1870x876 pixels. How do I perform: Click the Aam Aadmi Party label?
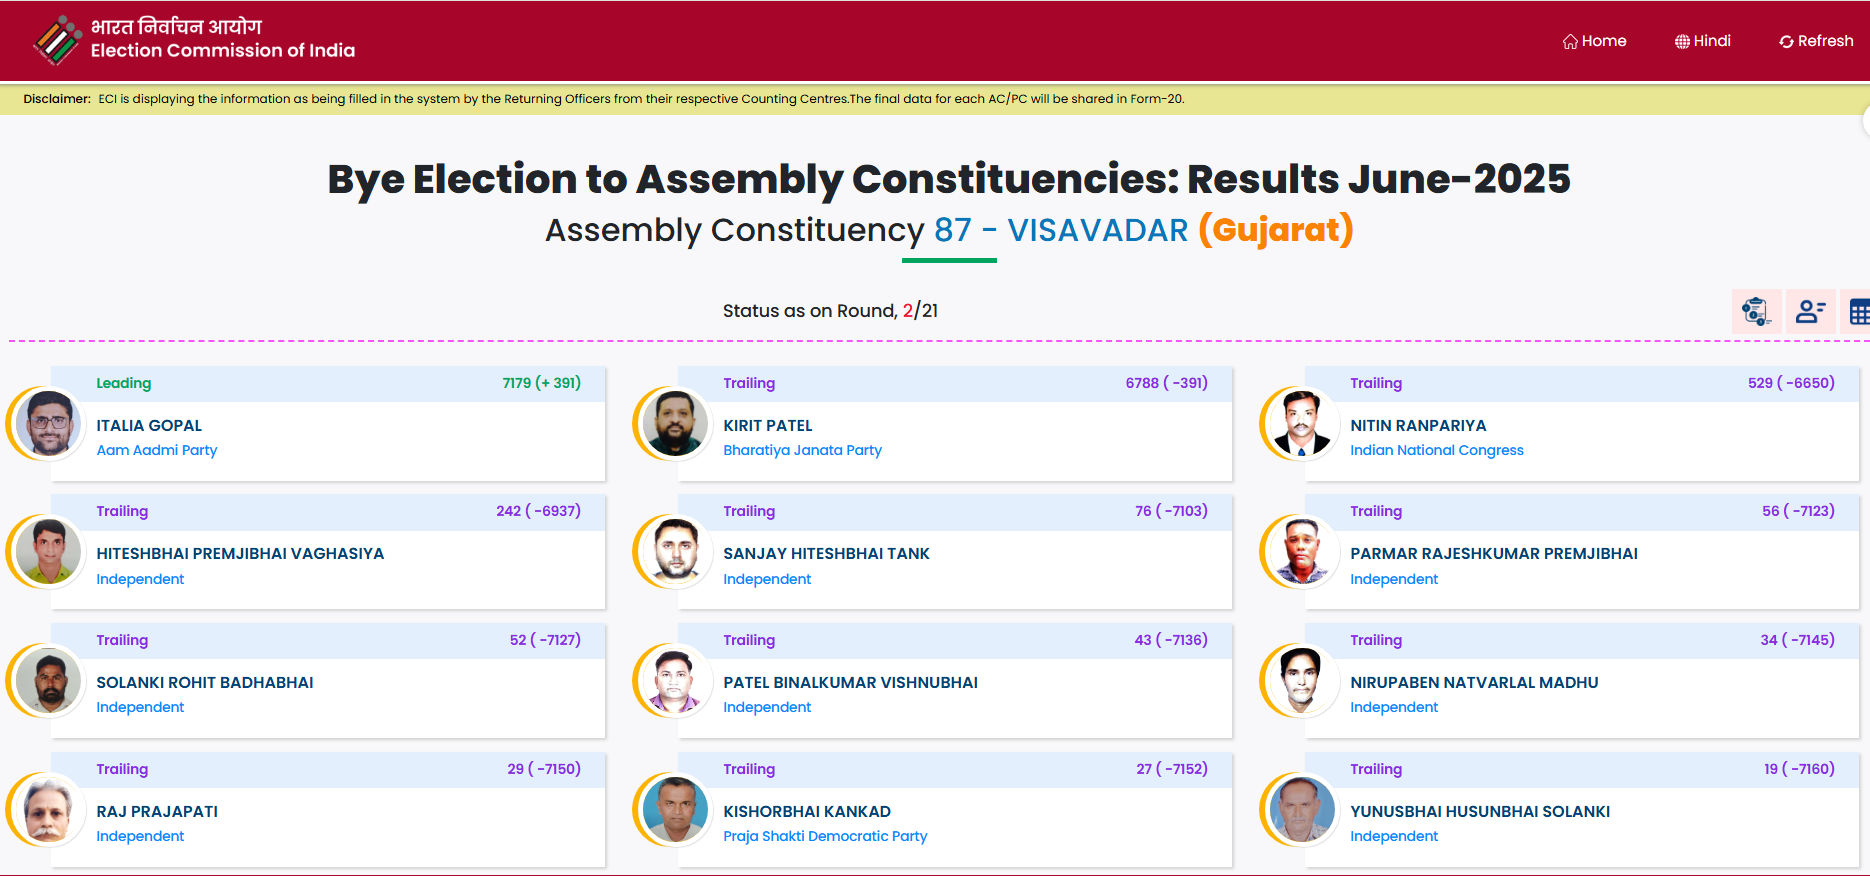pyautogui.click(x=157, y=450)
